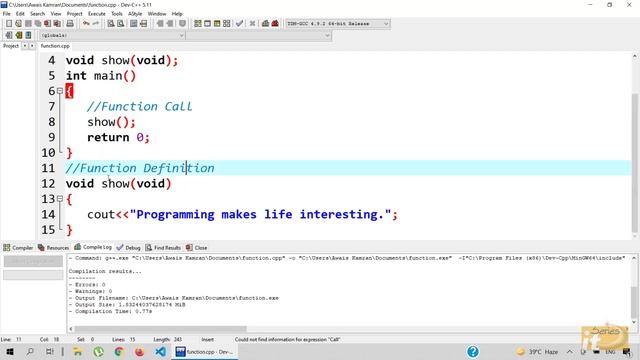Open the File menu
Image resolution: width=640 pixels, height=360 pixels.
click(7, 13)
